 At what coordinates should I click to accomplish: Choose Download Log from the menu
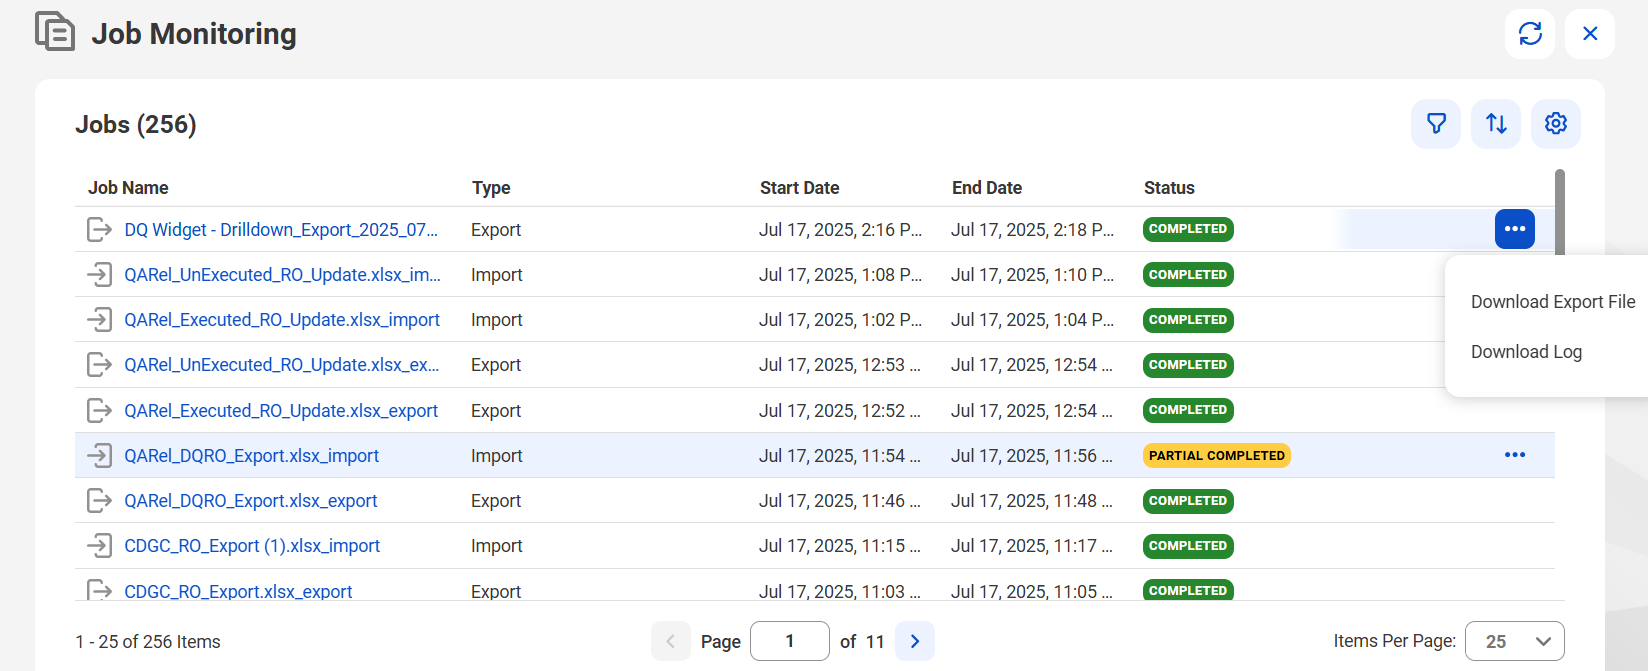click(1526, 352)
